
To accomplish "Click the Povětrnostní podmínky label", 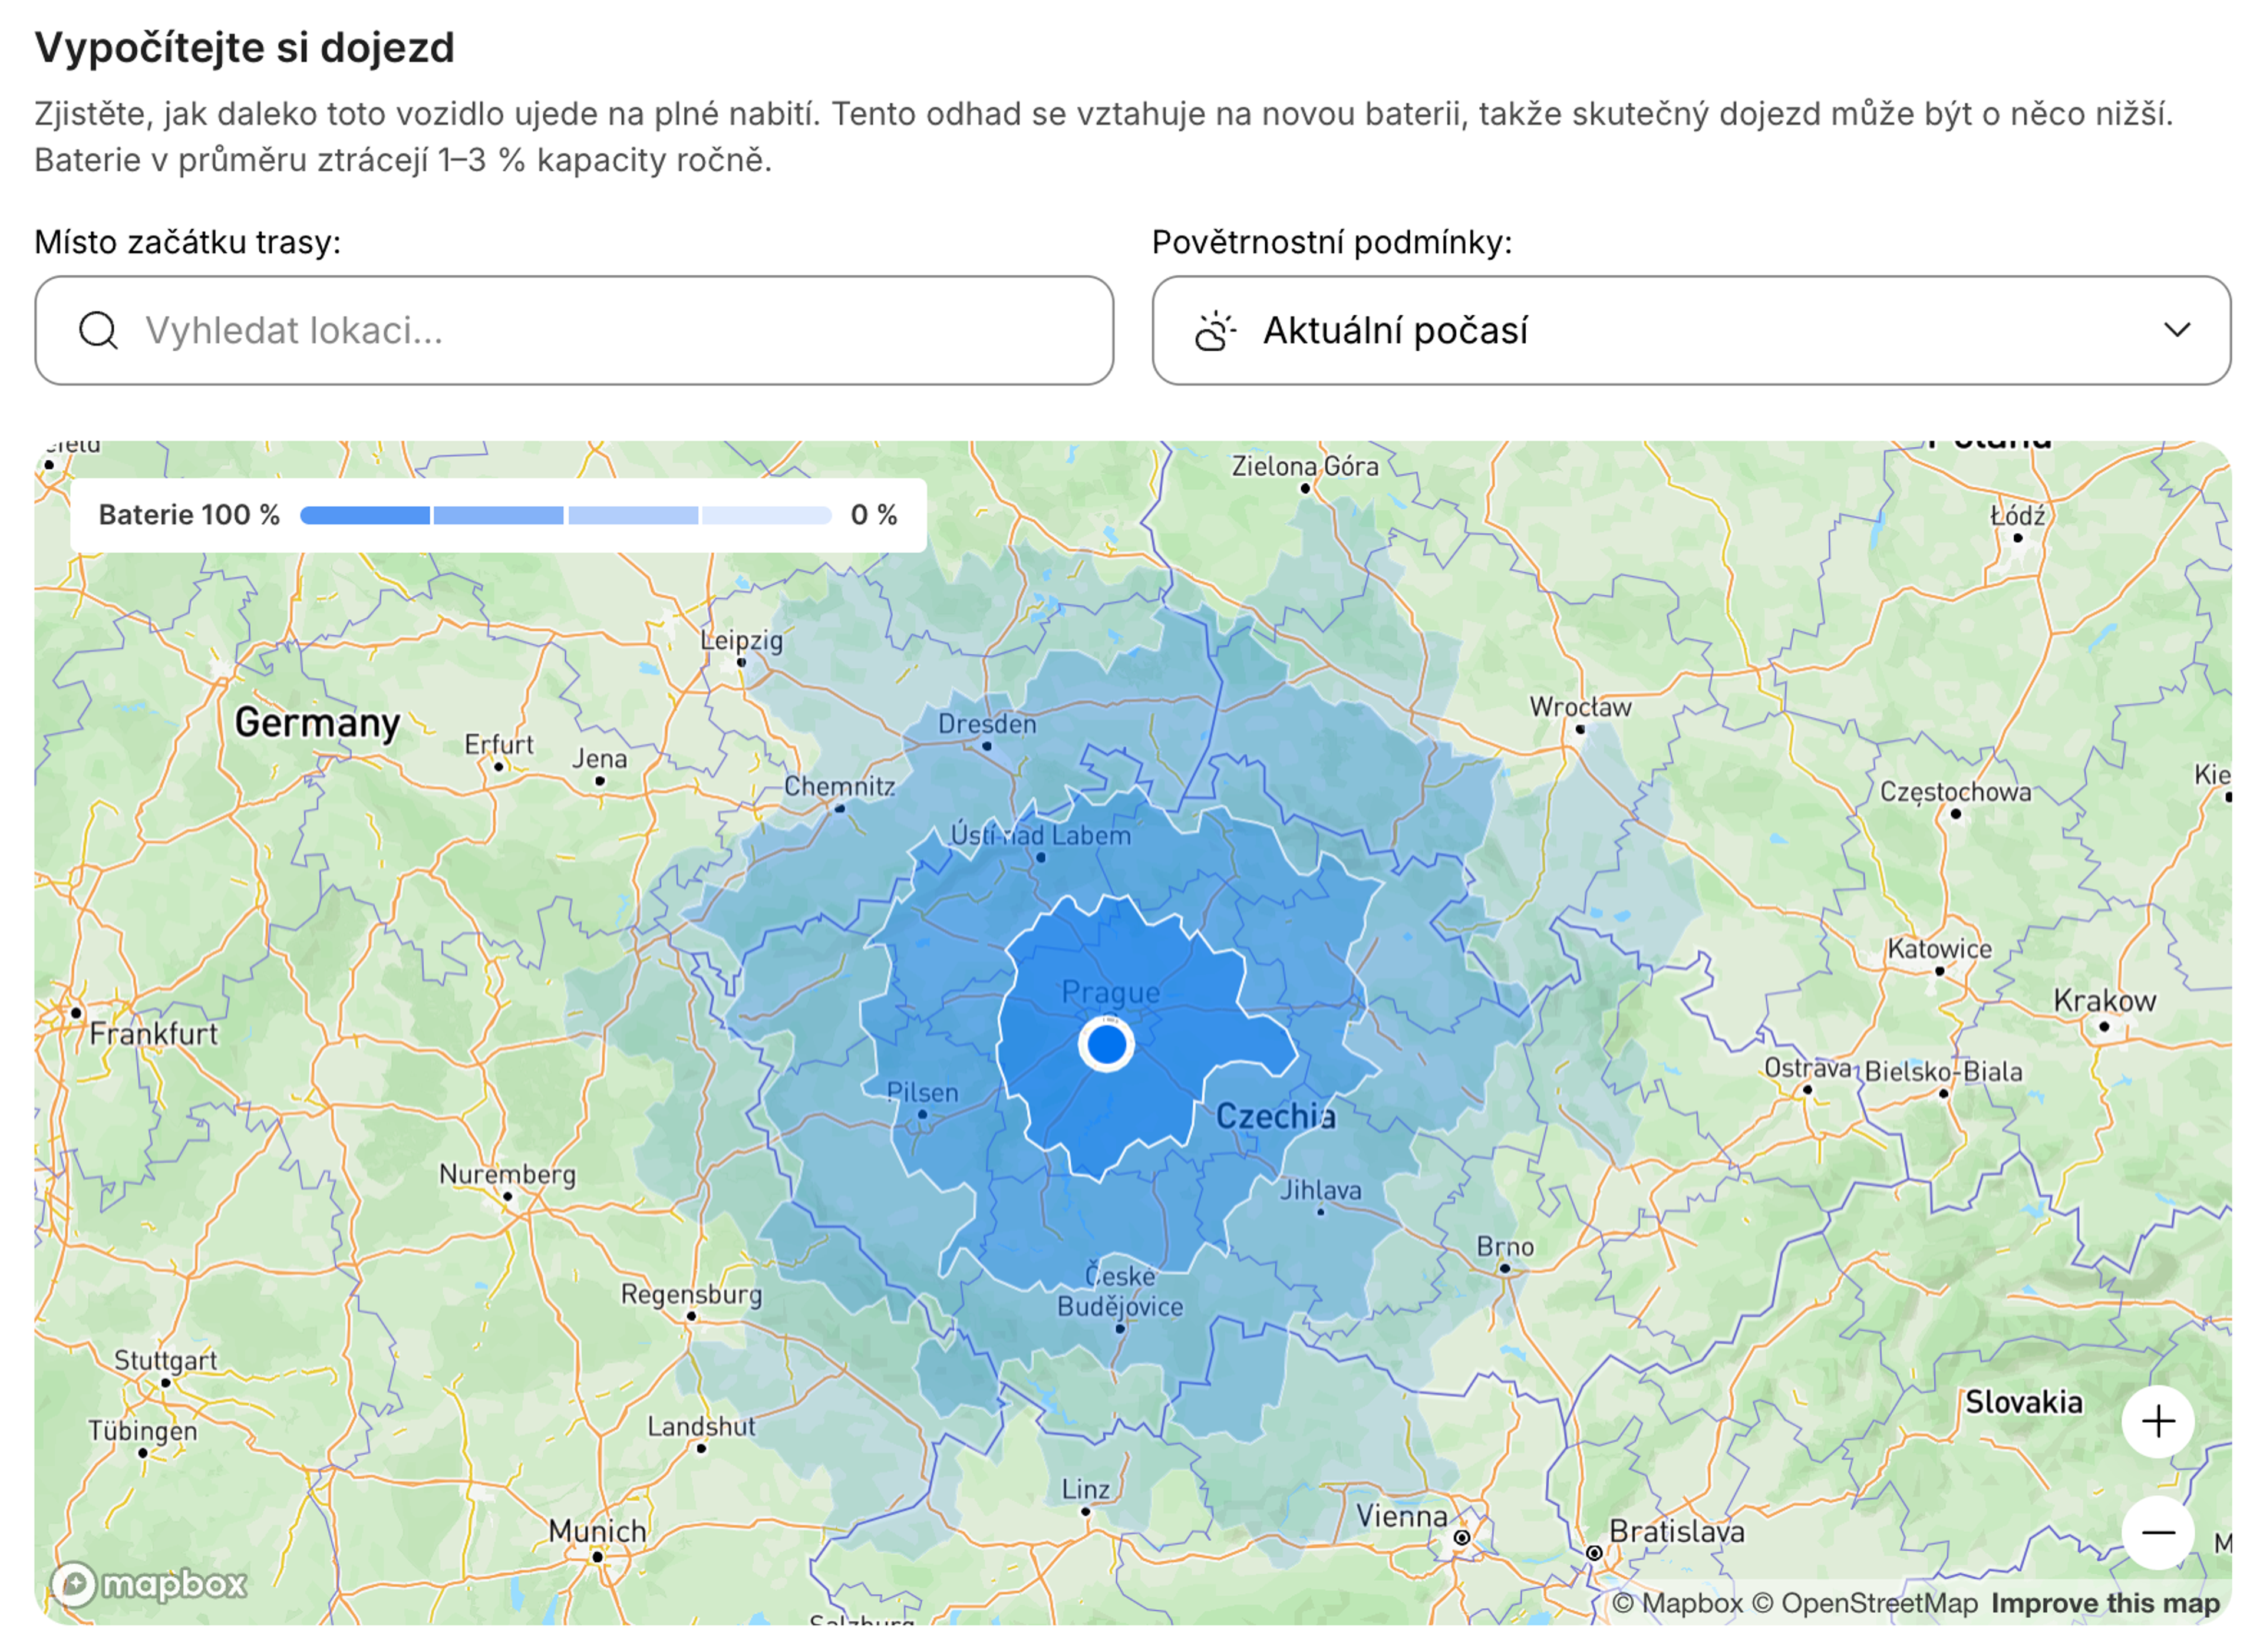I will click(x=1331, y=242).
